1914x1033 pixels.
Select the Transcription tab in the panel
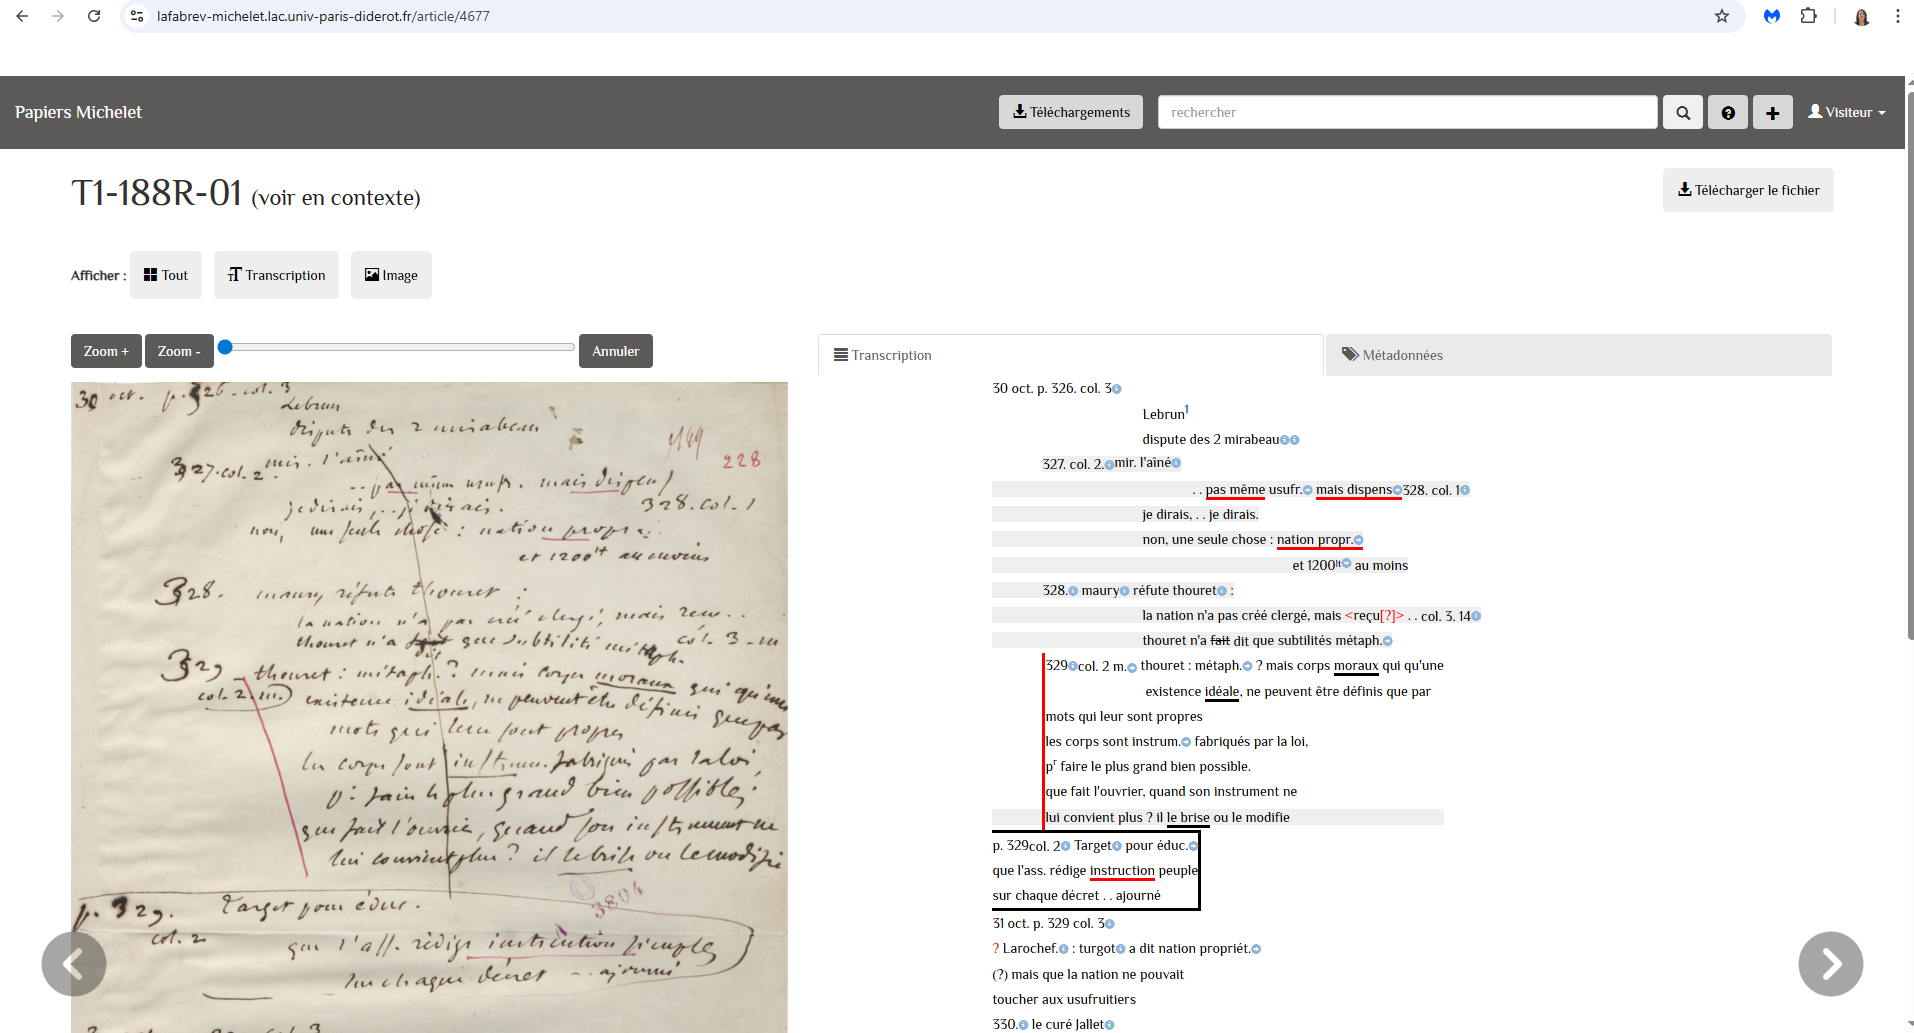[x=882, y=355]
